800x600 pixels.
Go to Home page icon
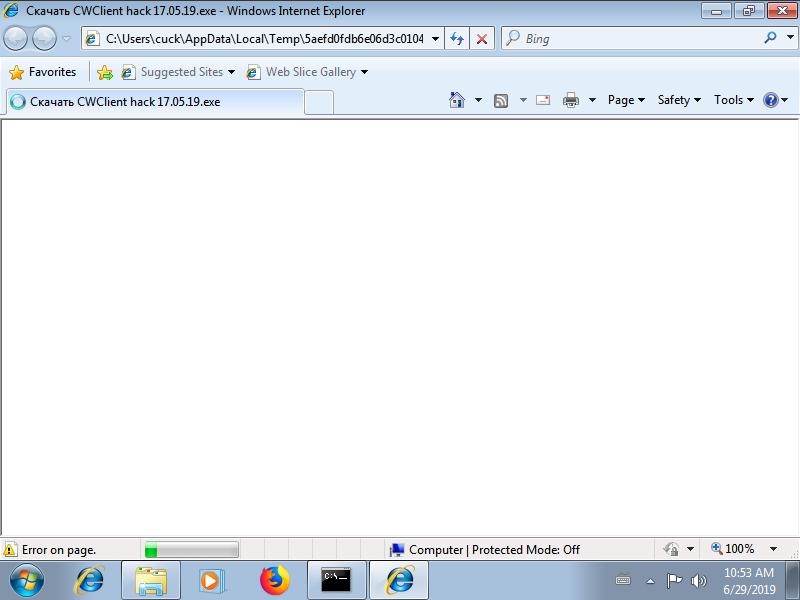pyautogui.click(x=457, y=100)
